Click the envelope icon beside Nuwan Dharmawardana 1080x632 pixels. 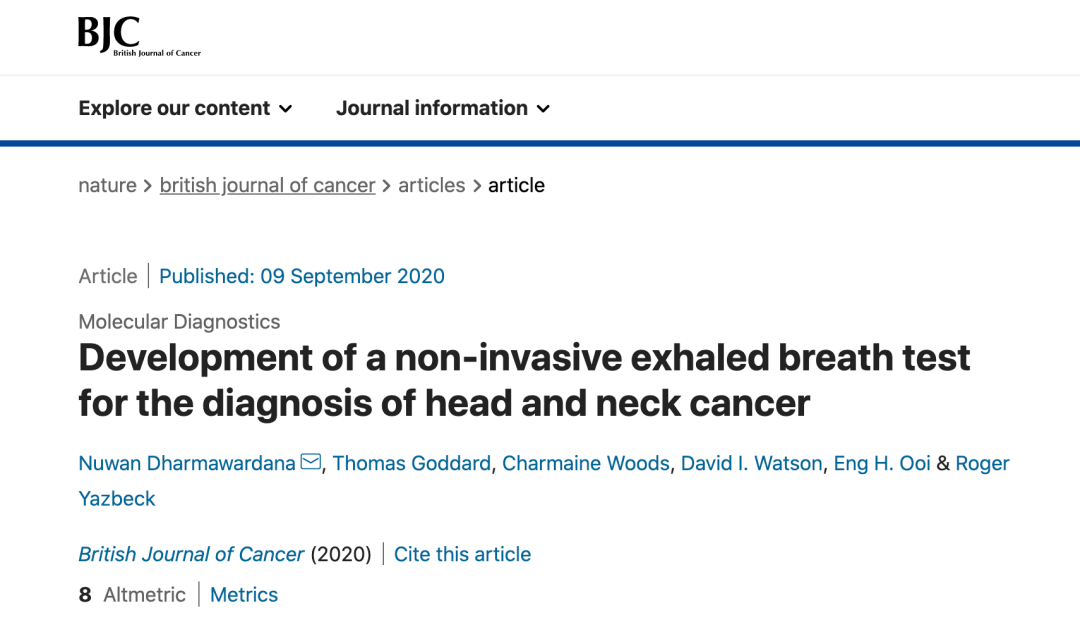pyautogui.click(x=311, y=462)
